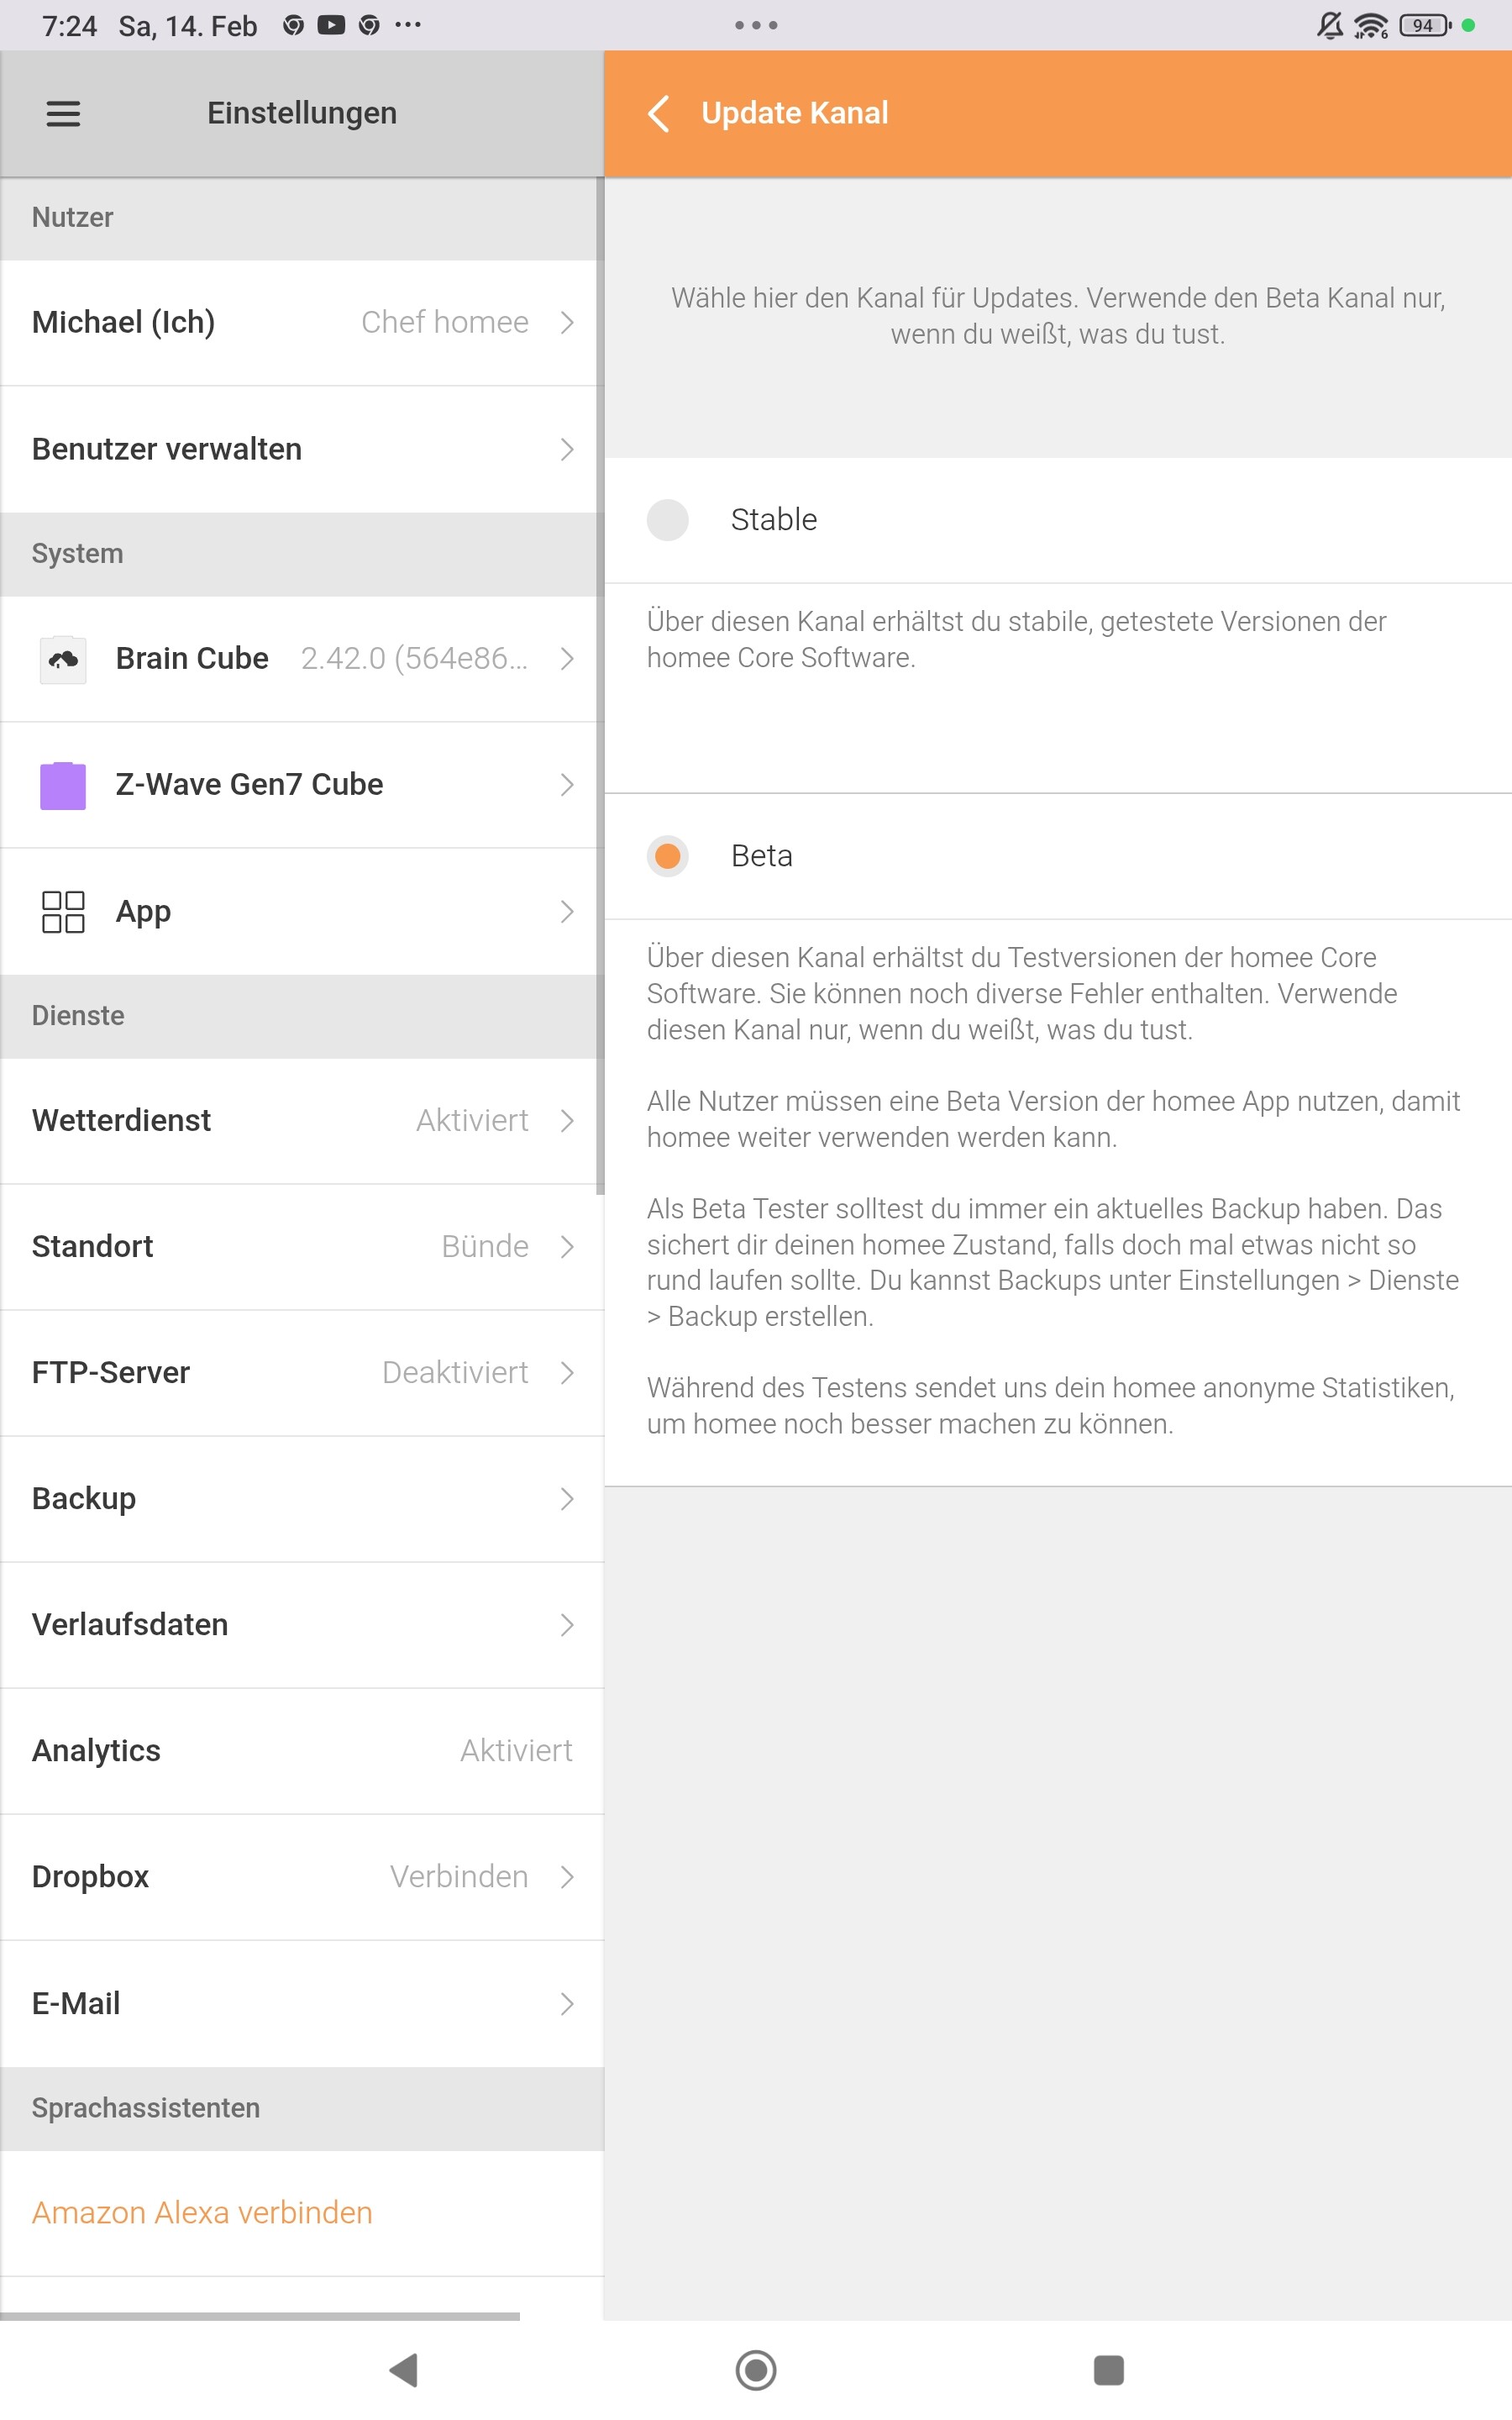Select the Stable update channel
This screenshot has width=1512, height=2420.
668,520
